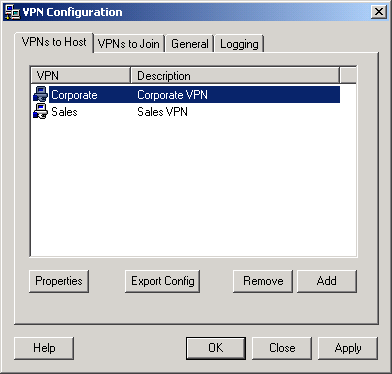The height and width of the screenshot is (374, 392).
Task: Open Properties for the selected VPN
Action: (59, 281)
